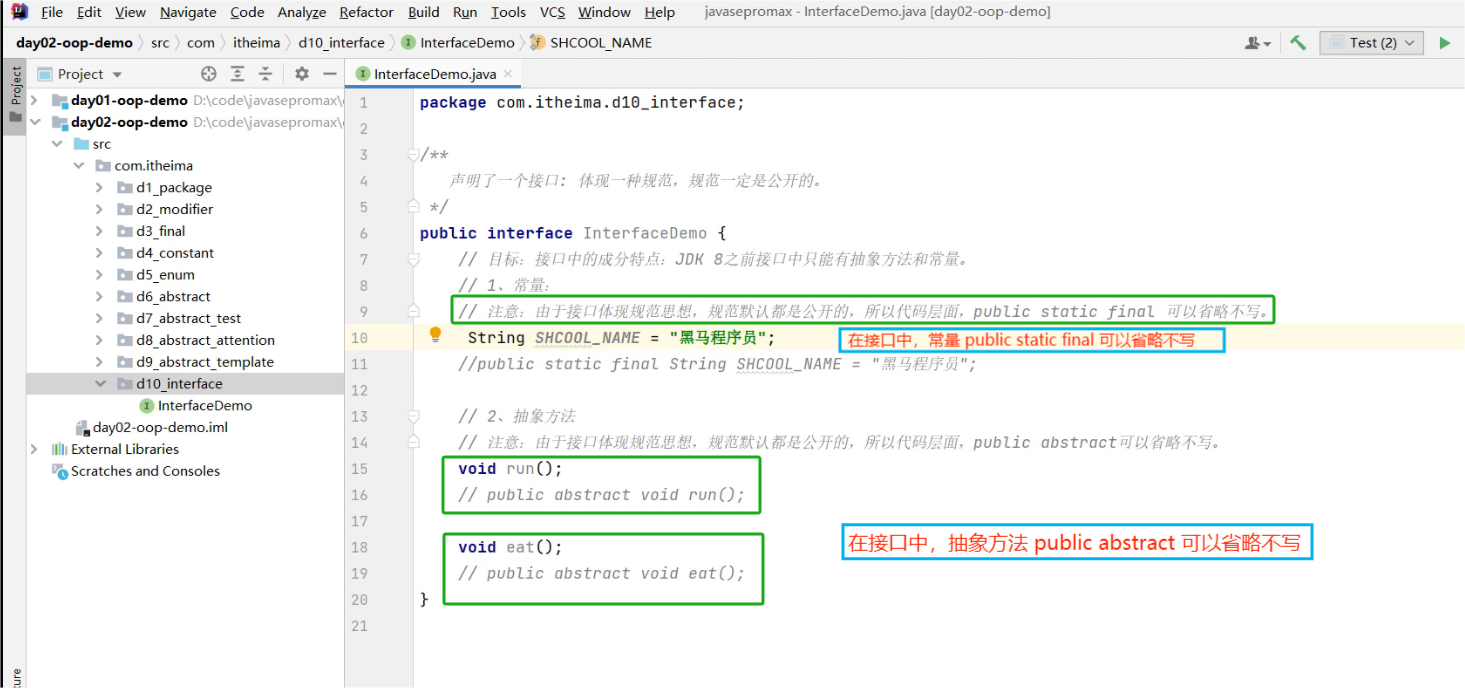
Task: Open the Help menu
Action: (x=660, y=12)
